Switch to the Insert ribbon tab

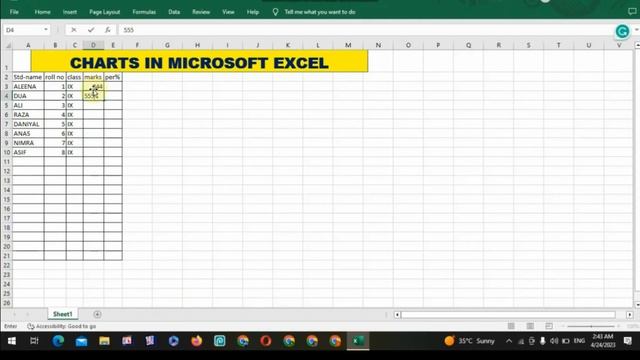70,12
